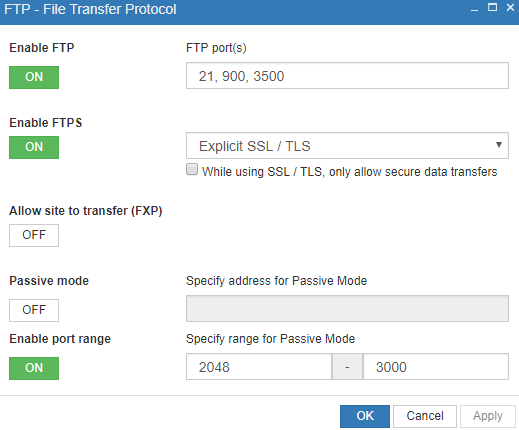The width and height of the screenshot is (519, 430).
Task: Click the port range end field showing 3000
Action: click(436, 367)
